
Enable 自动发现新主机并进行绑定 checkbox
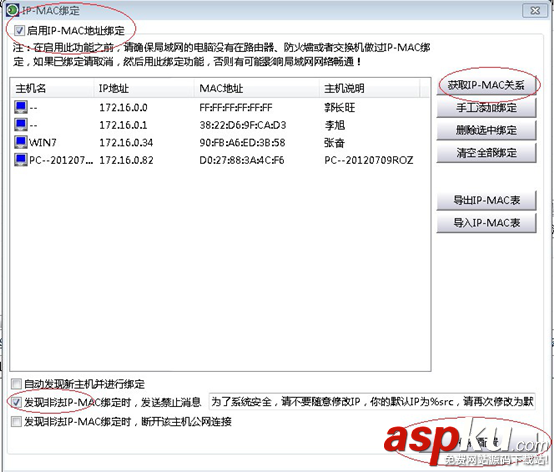16,384
